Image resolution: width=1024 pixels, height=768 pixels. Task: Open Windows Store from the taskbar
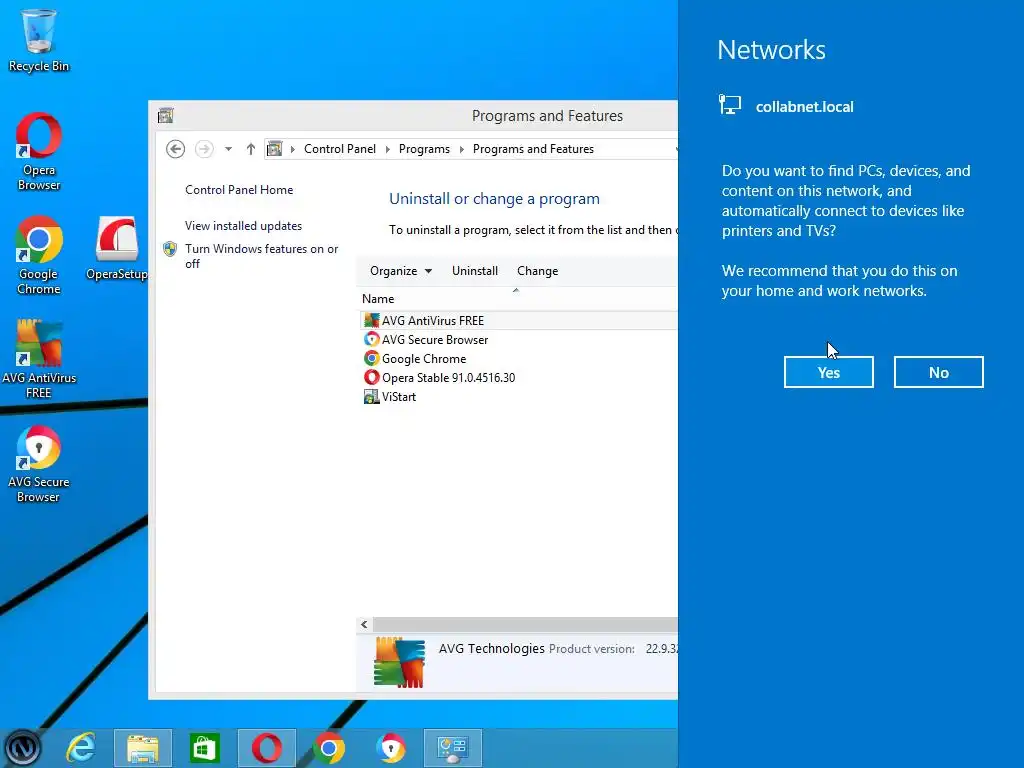pos(204,748)
